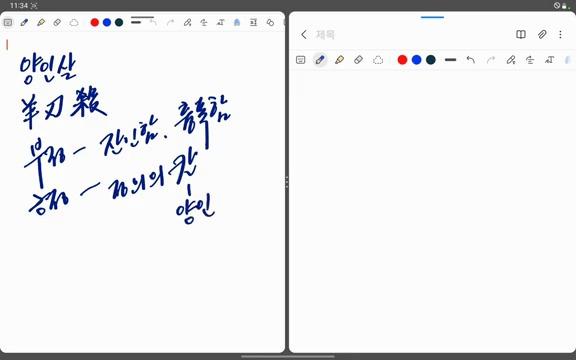Select the lasso tool in left note
This screenshot has width=576, height=360.
click(x=74, y=22)
